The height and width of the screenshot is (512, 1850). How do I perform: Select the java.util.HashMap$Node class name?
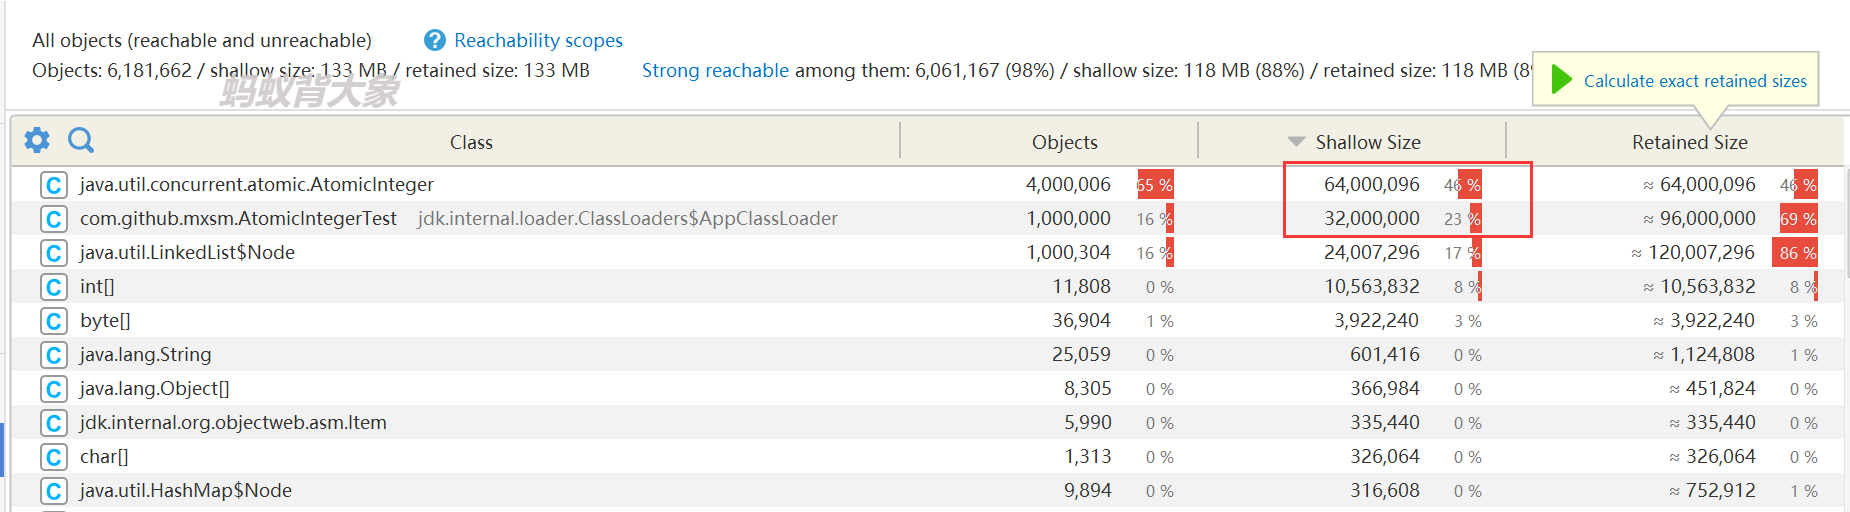pyautogui.click(x=185, y=490)
